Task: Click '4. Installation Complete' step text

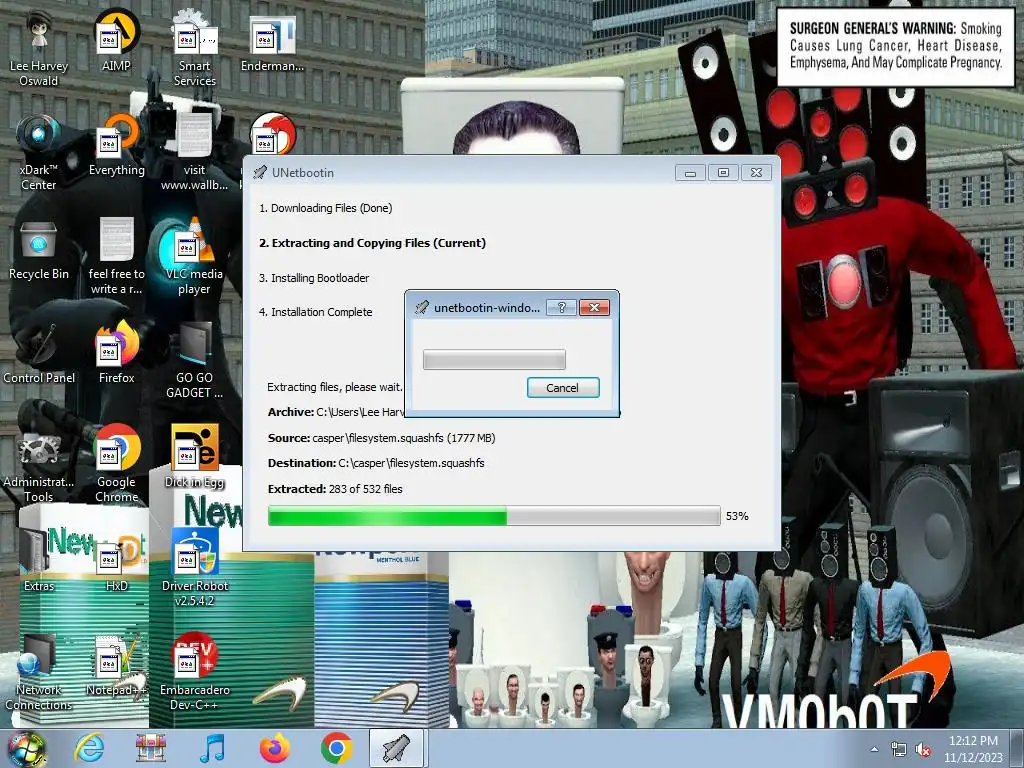Action: click(x=315, y=312)
